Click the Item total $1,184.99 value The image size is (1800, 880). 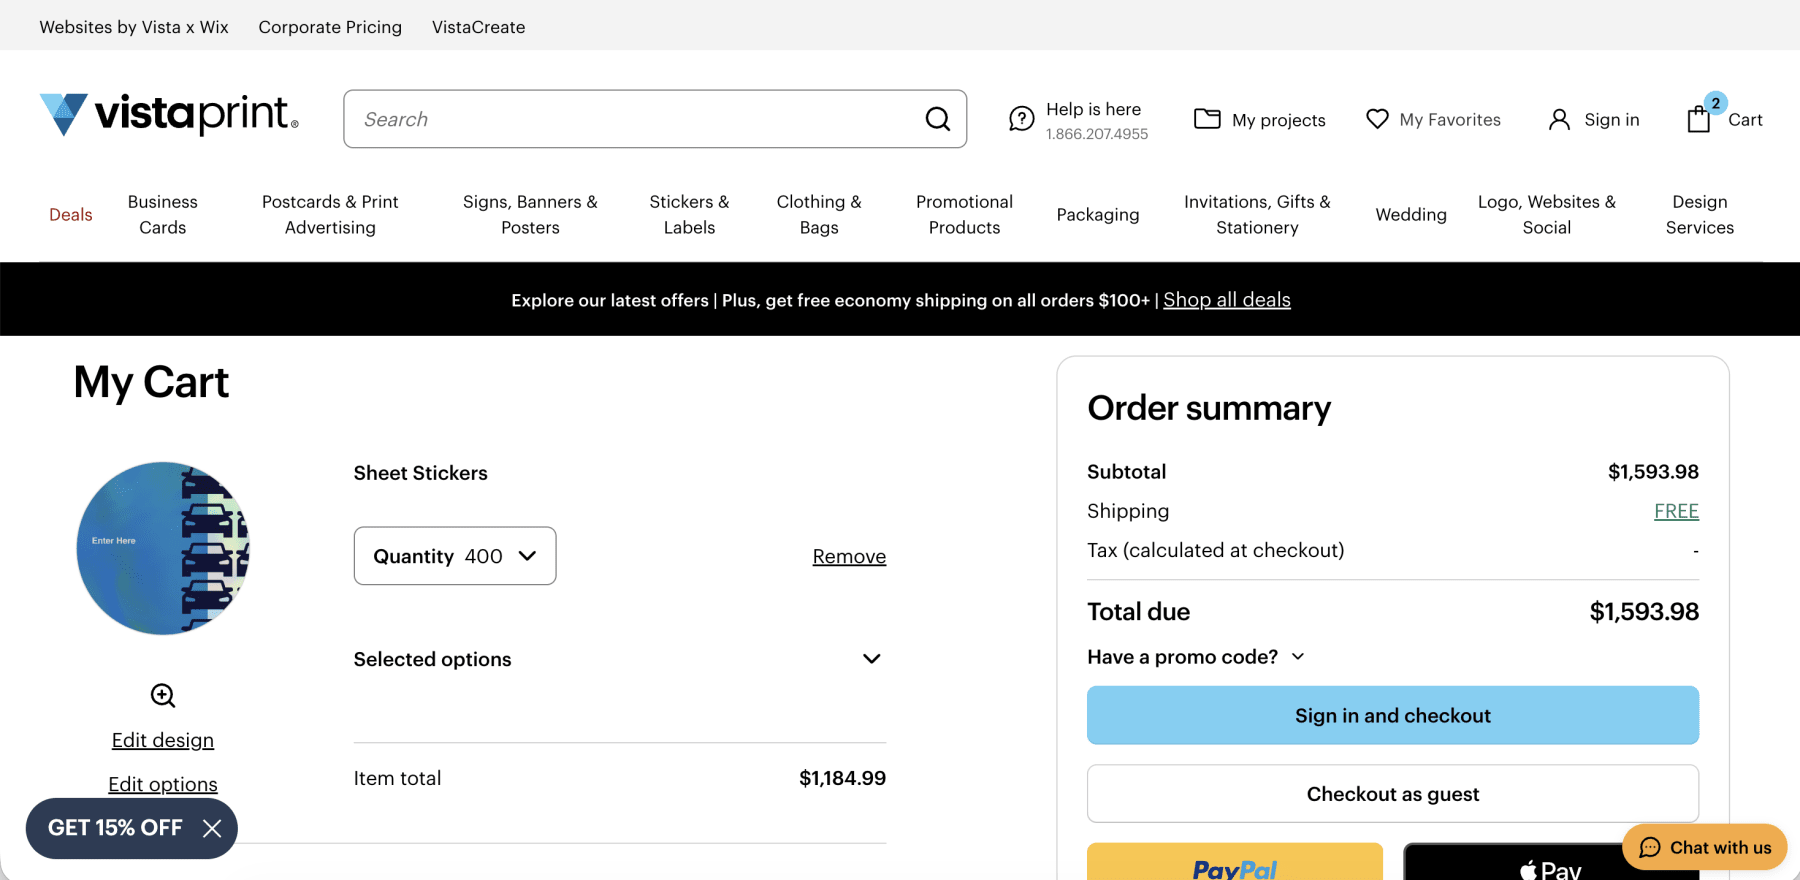click(842, 778)
